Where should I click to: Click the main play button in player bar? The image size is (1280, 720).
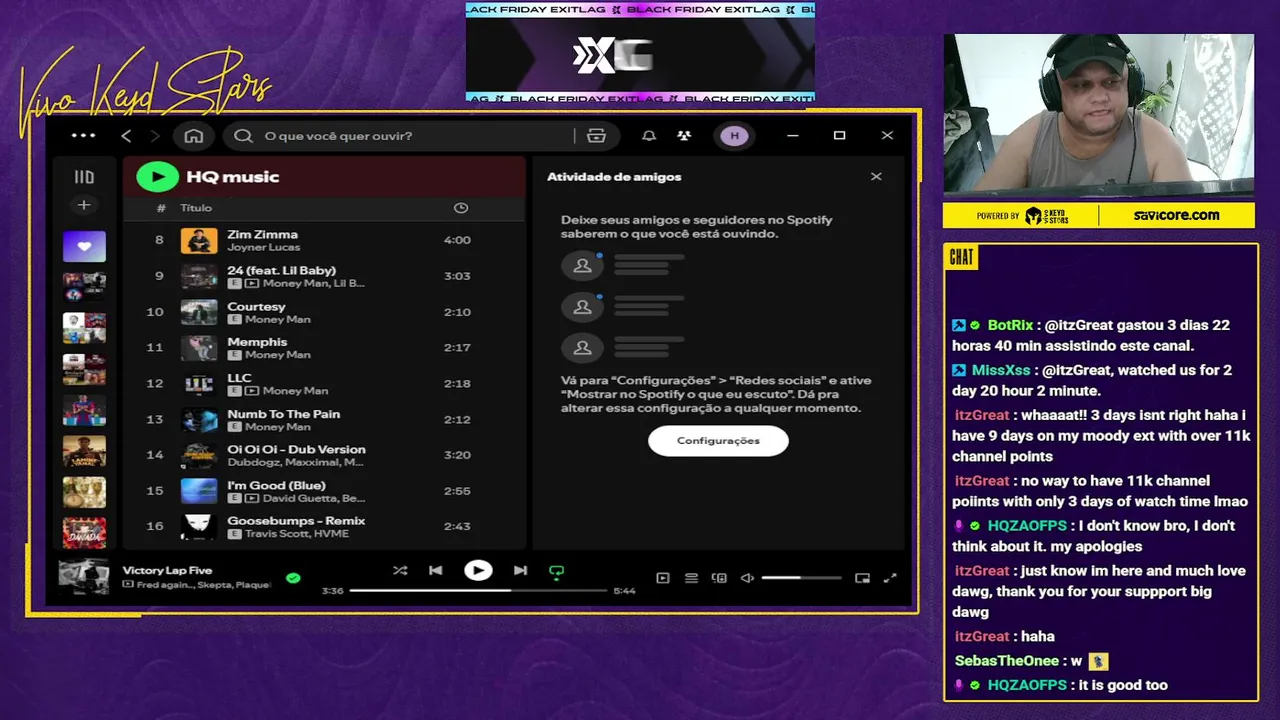478,570
